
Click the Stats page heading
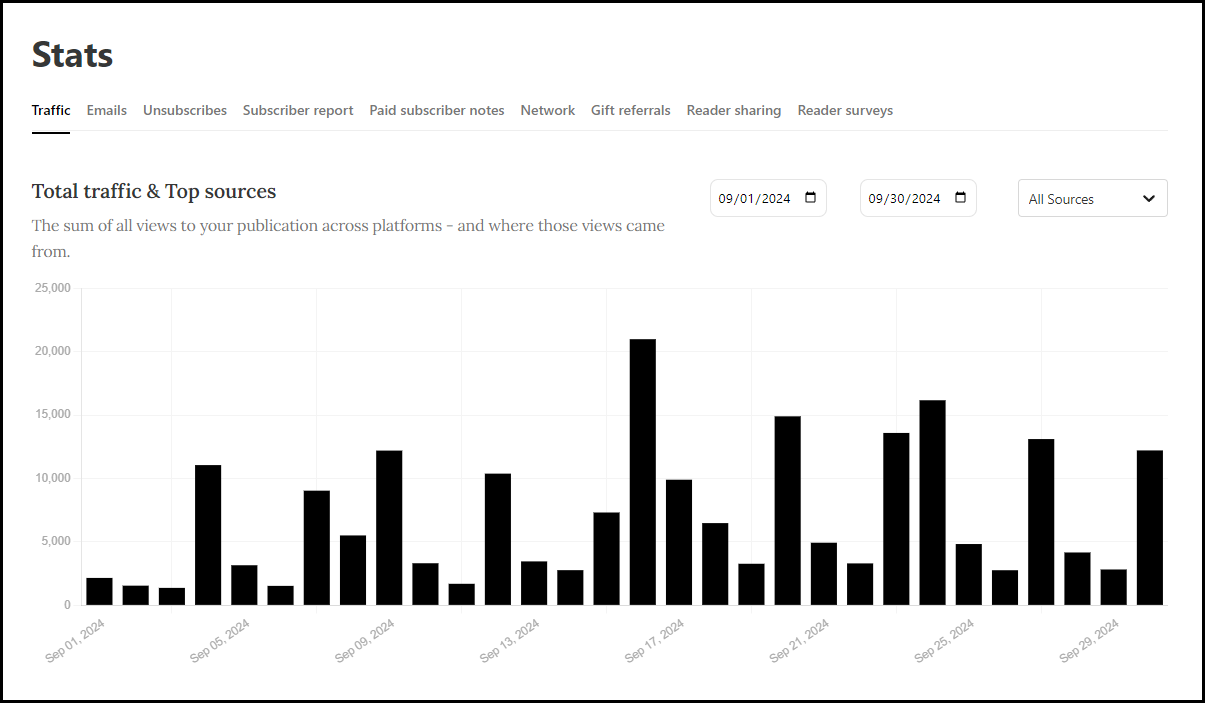73,55
